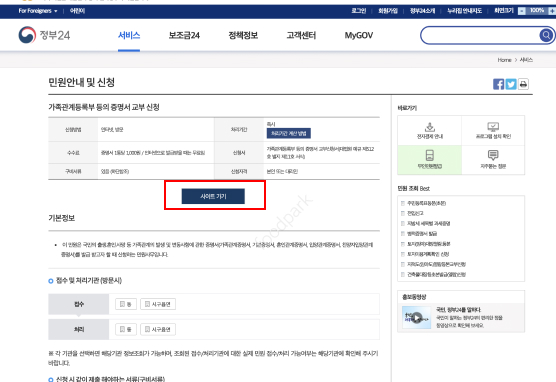Play the 홍보동영상 video thumbnail
The image size is (556, 382).
tap(417, 317)
